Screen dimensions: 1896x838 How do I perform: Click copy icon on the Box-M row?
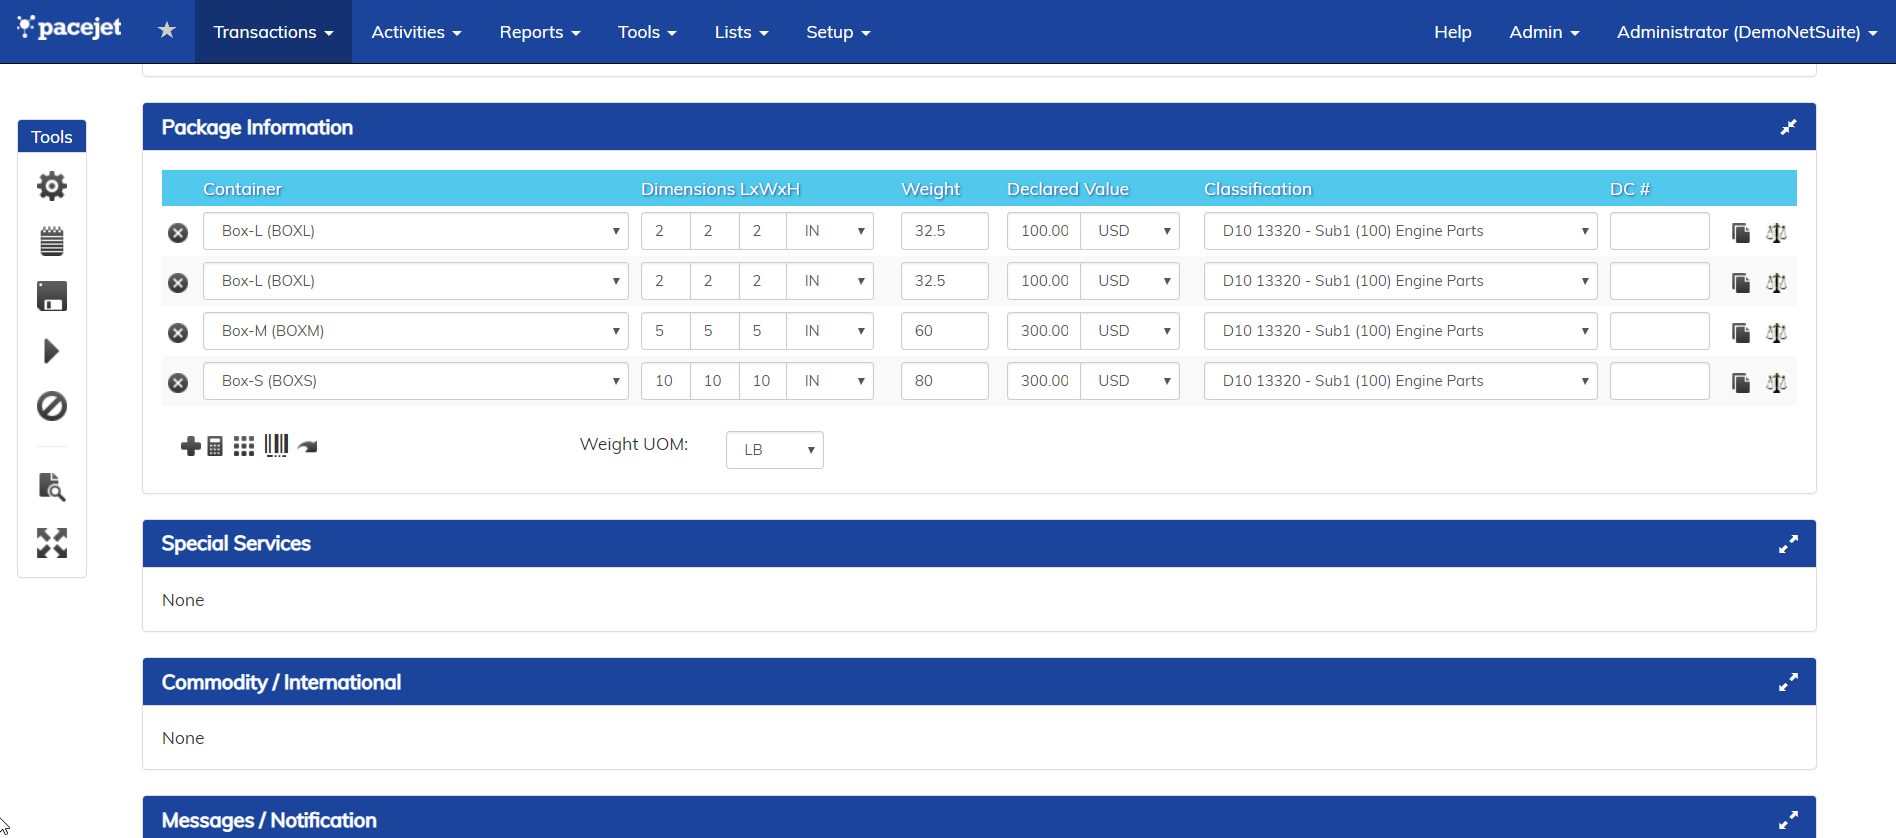[1741, 333]
